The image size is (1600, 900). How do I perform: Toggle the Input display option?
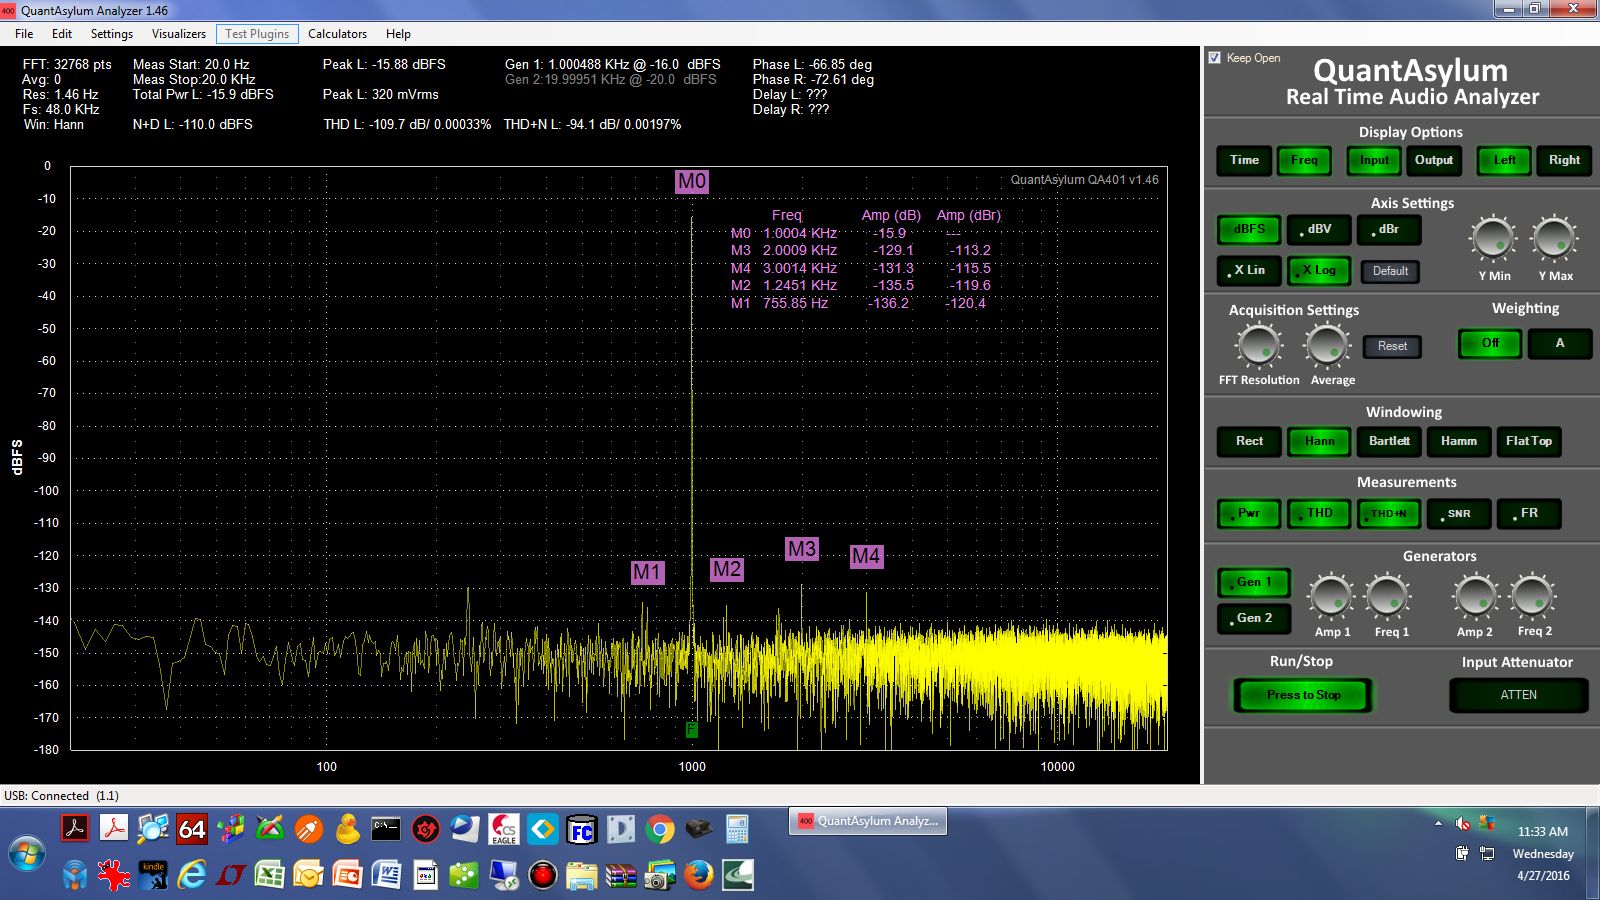[1374, 160]
